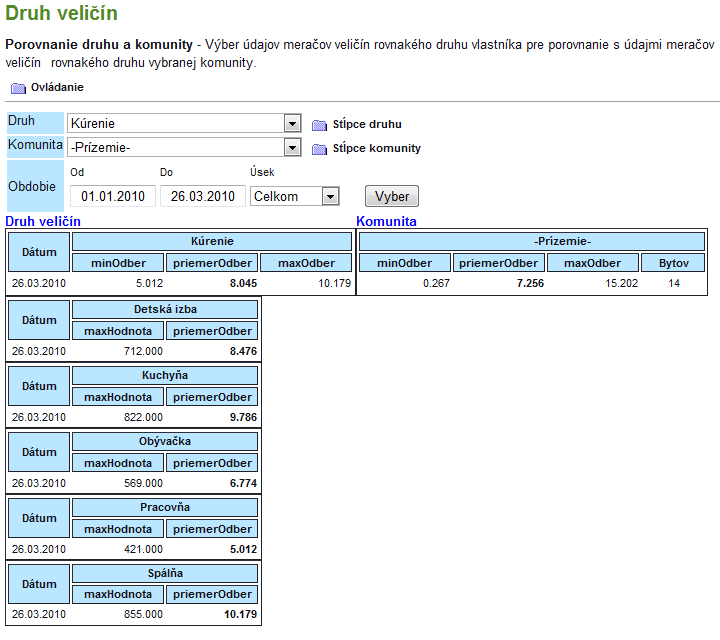Open the Stĺpce druhu link
This screenshot has height=640, width=720.
click(x=367, y=125)
